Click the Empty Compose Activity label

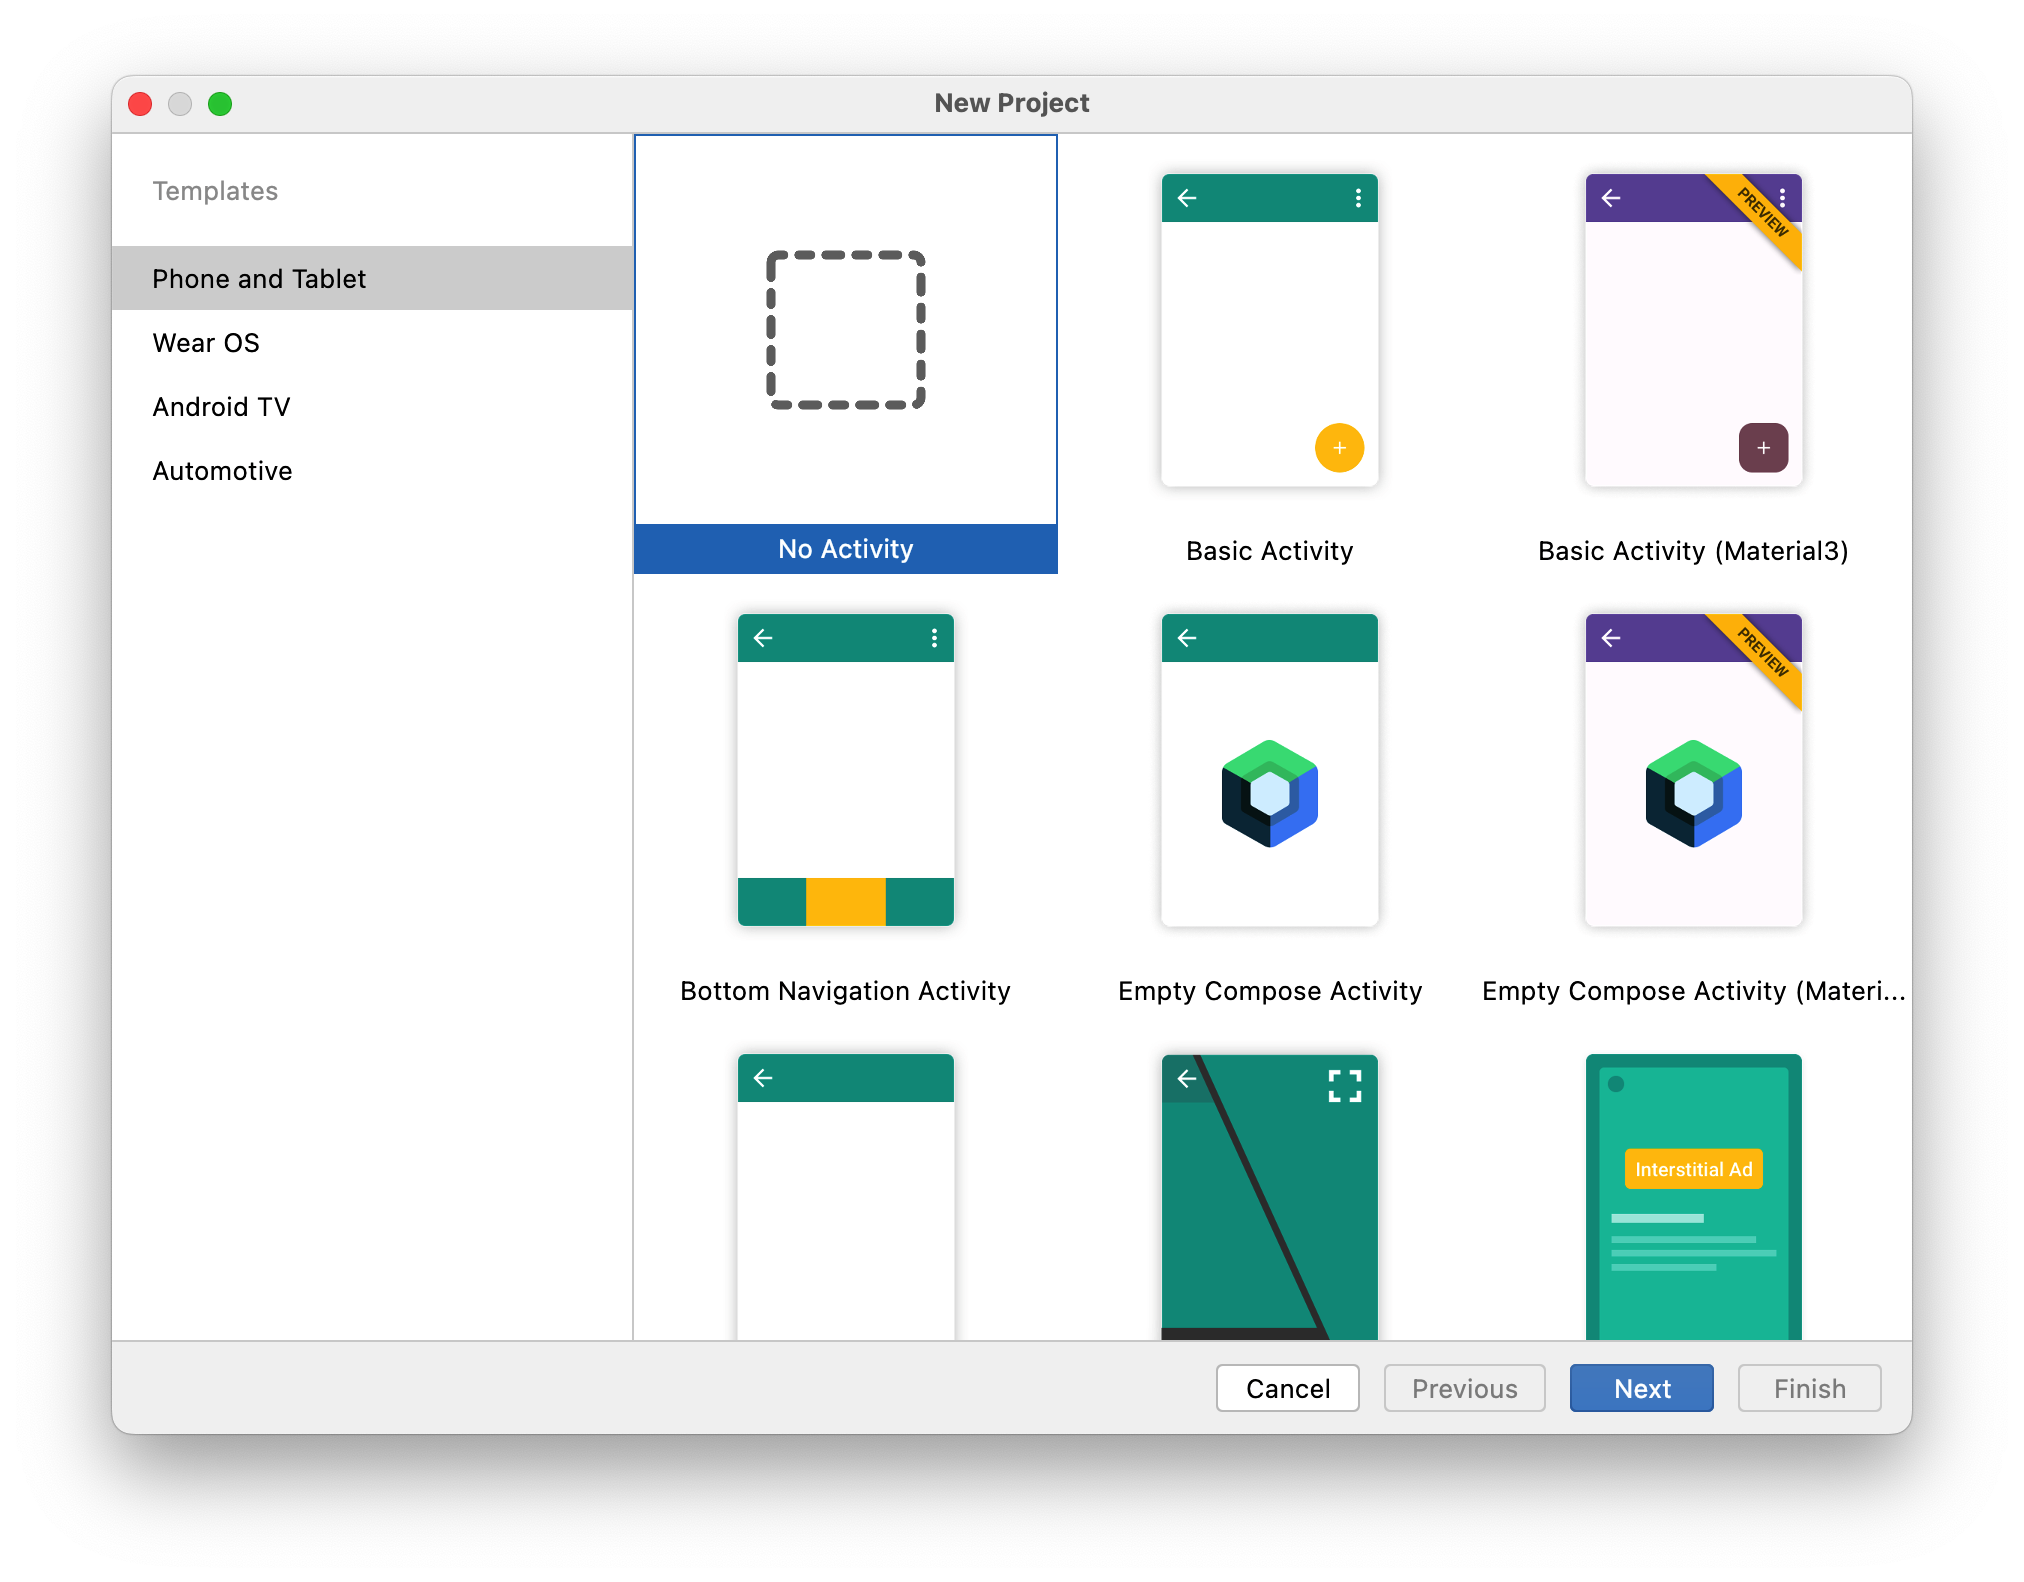(1269, 991)
